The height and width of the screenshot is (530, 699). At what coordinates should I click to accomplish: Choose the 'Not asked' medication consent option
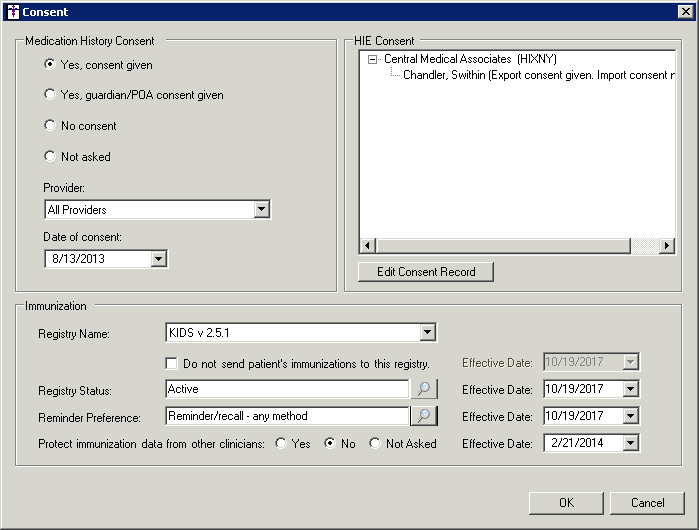pos(50,157)
